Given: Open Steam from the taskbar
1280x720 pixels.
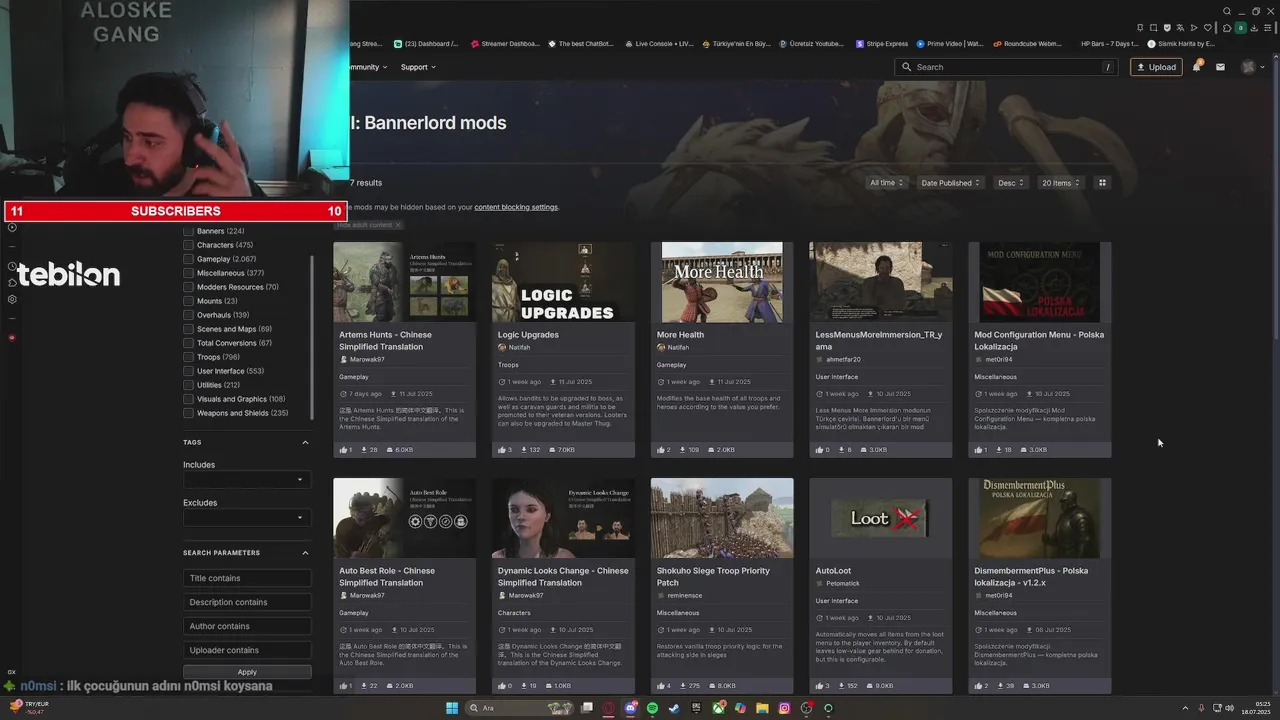Looking at the screenshot, I should tap(674, 708).
